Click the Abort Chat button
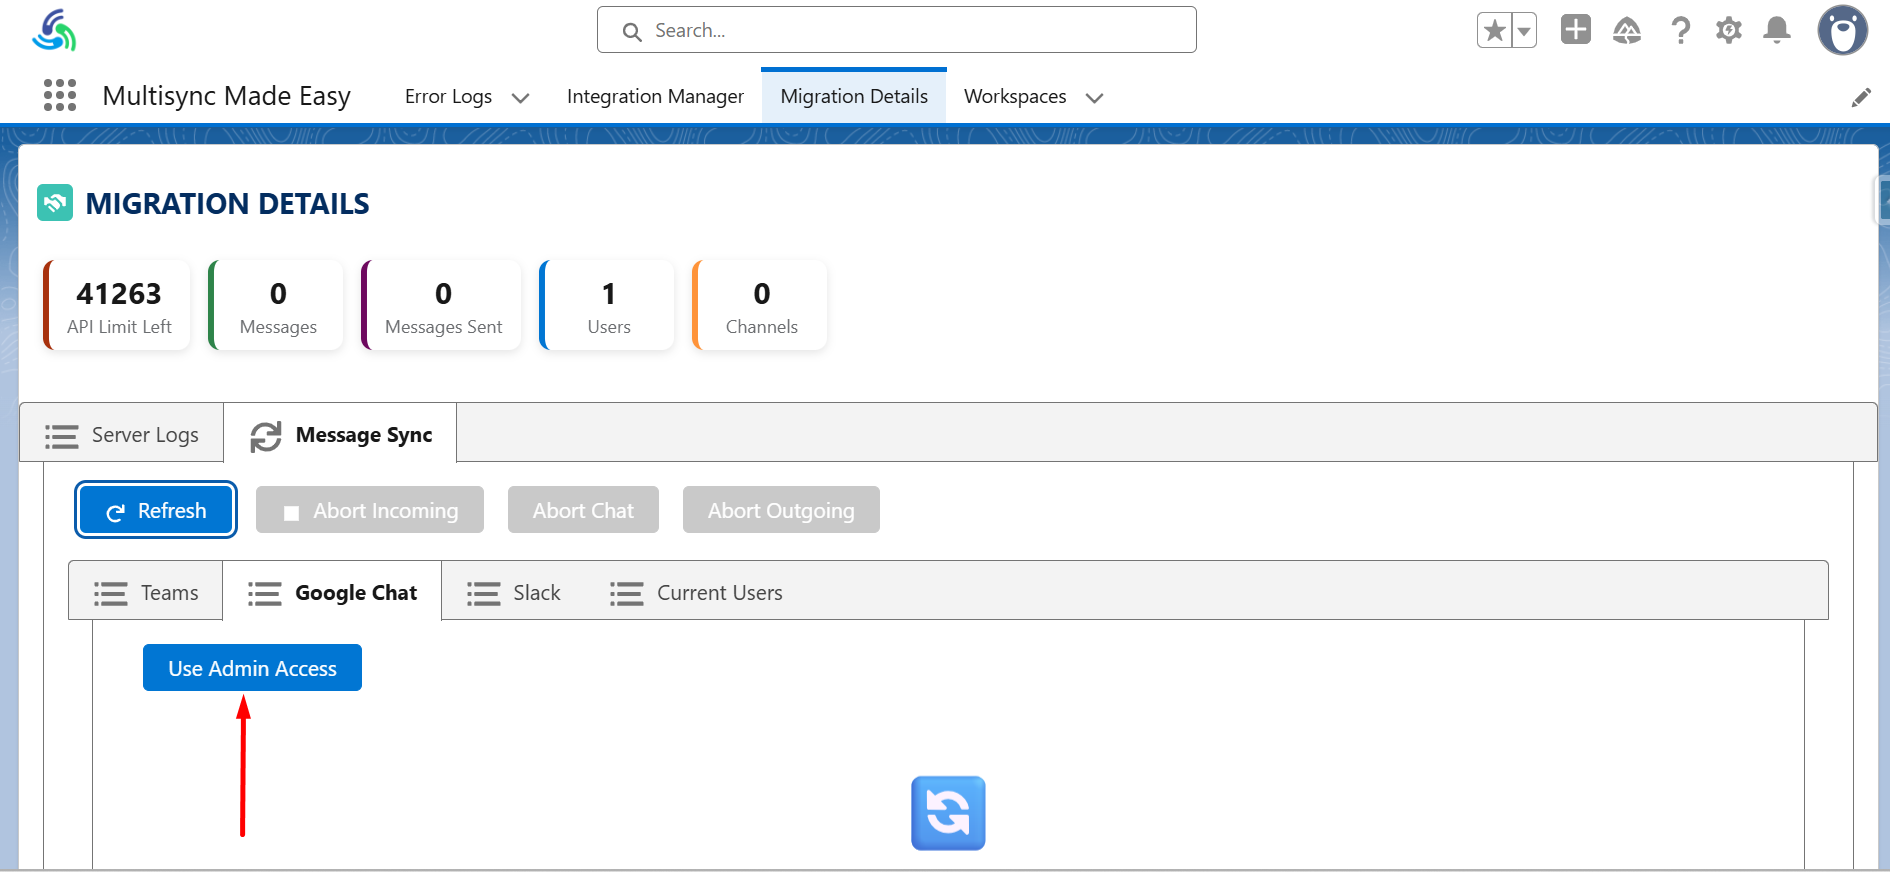The height and width of the screenshot is (872, 1890). (583, 510)
